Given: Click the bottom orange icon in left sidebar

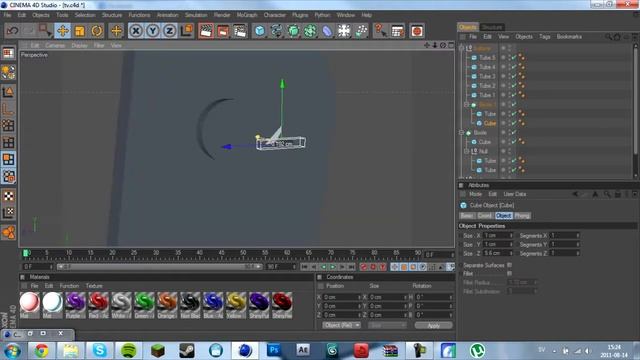Looking at the screenshot, I should (8, 233).
